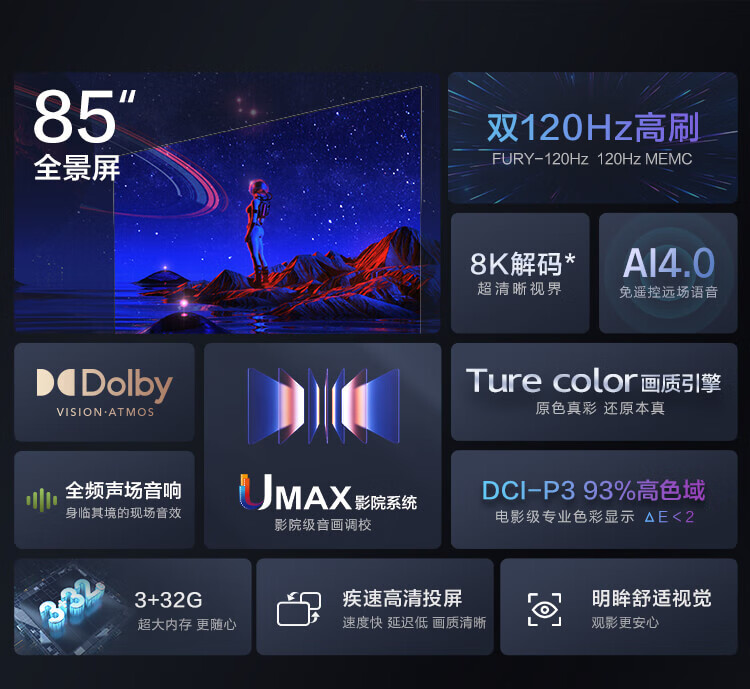This screenshot has height=689, width=750.
Task: Click the 明眸舒适视觉 title text
Action: pyautogui.click(x=651, y=598)
